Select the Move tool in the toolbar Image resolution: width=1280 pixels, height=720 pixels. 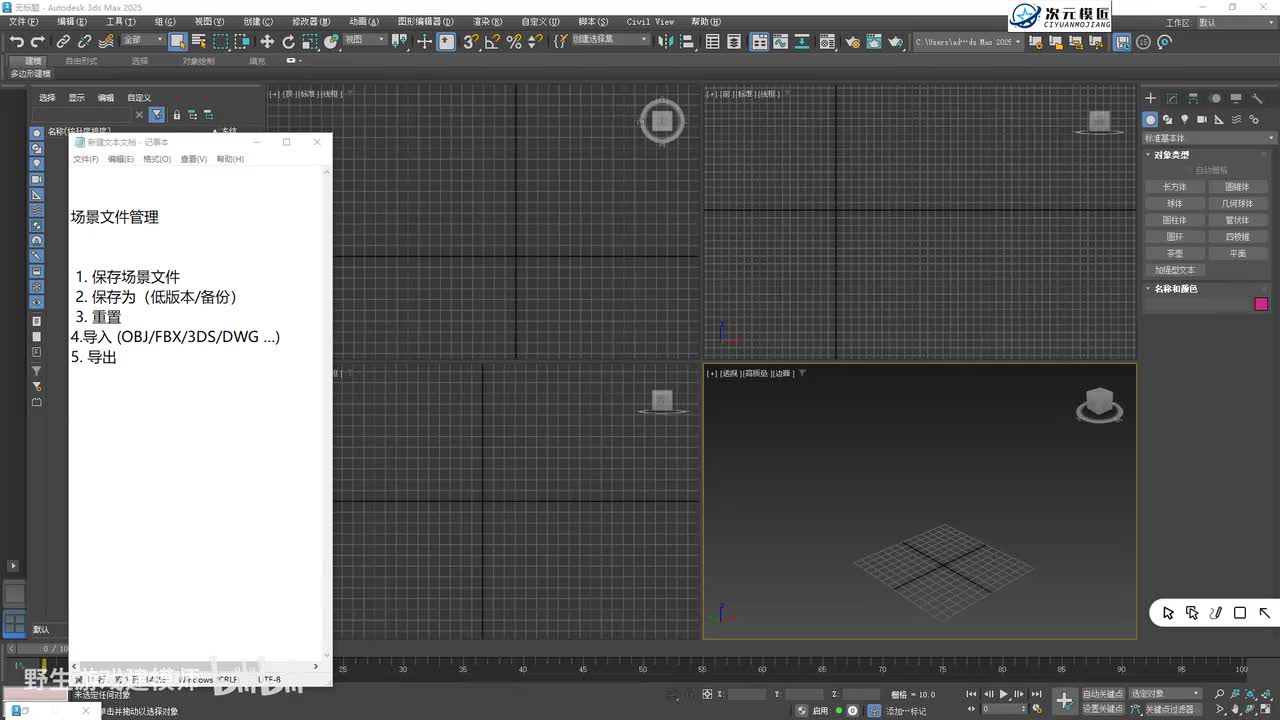coord(267,41)
